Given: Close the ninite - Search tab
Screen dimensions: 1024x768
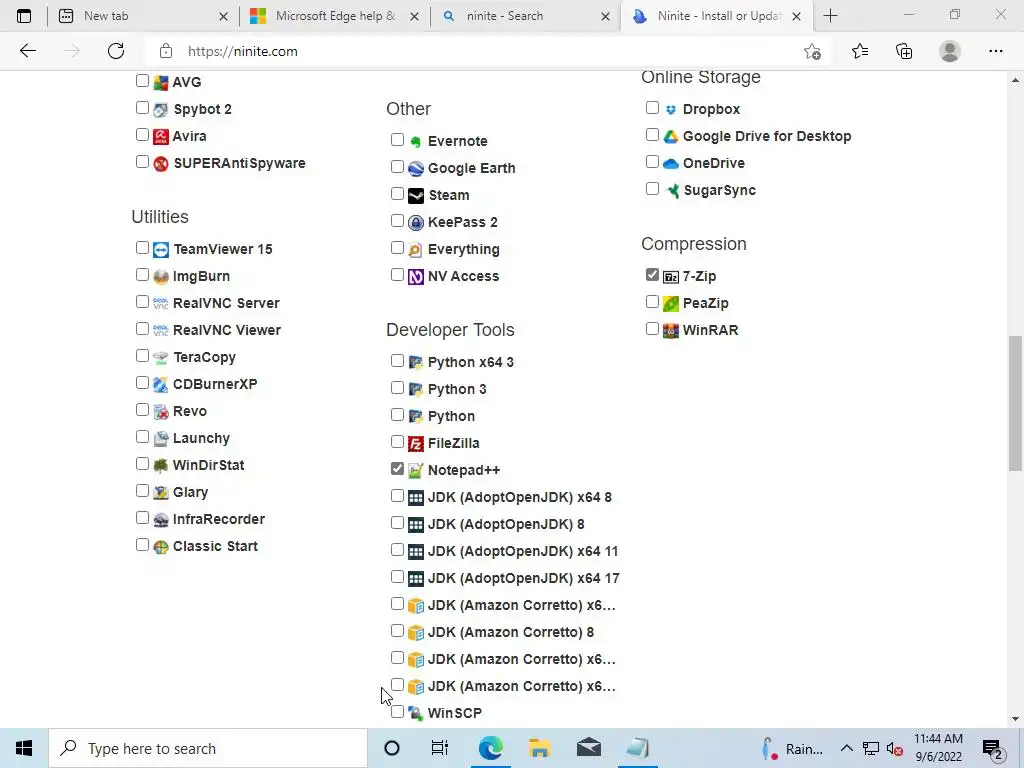Looking at the screenshot, I should point(605,16).
